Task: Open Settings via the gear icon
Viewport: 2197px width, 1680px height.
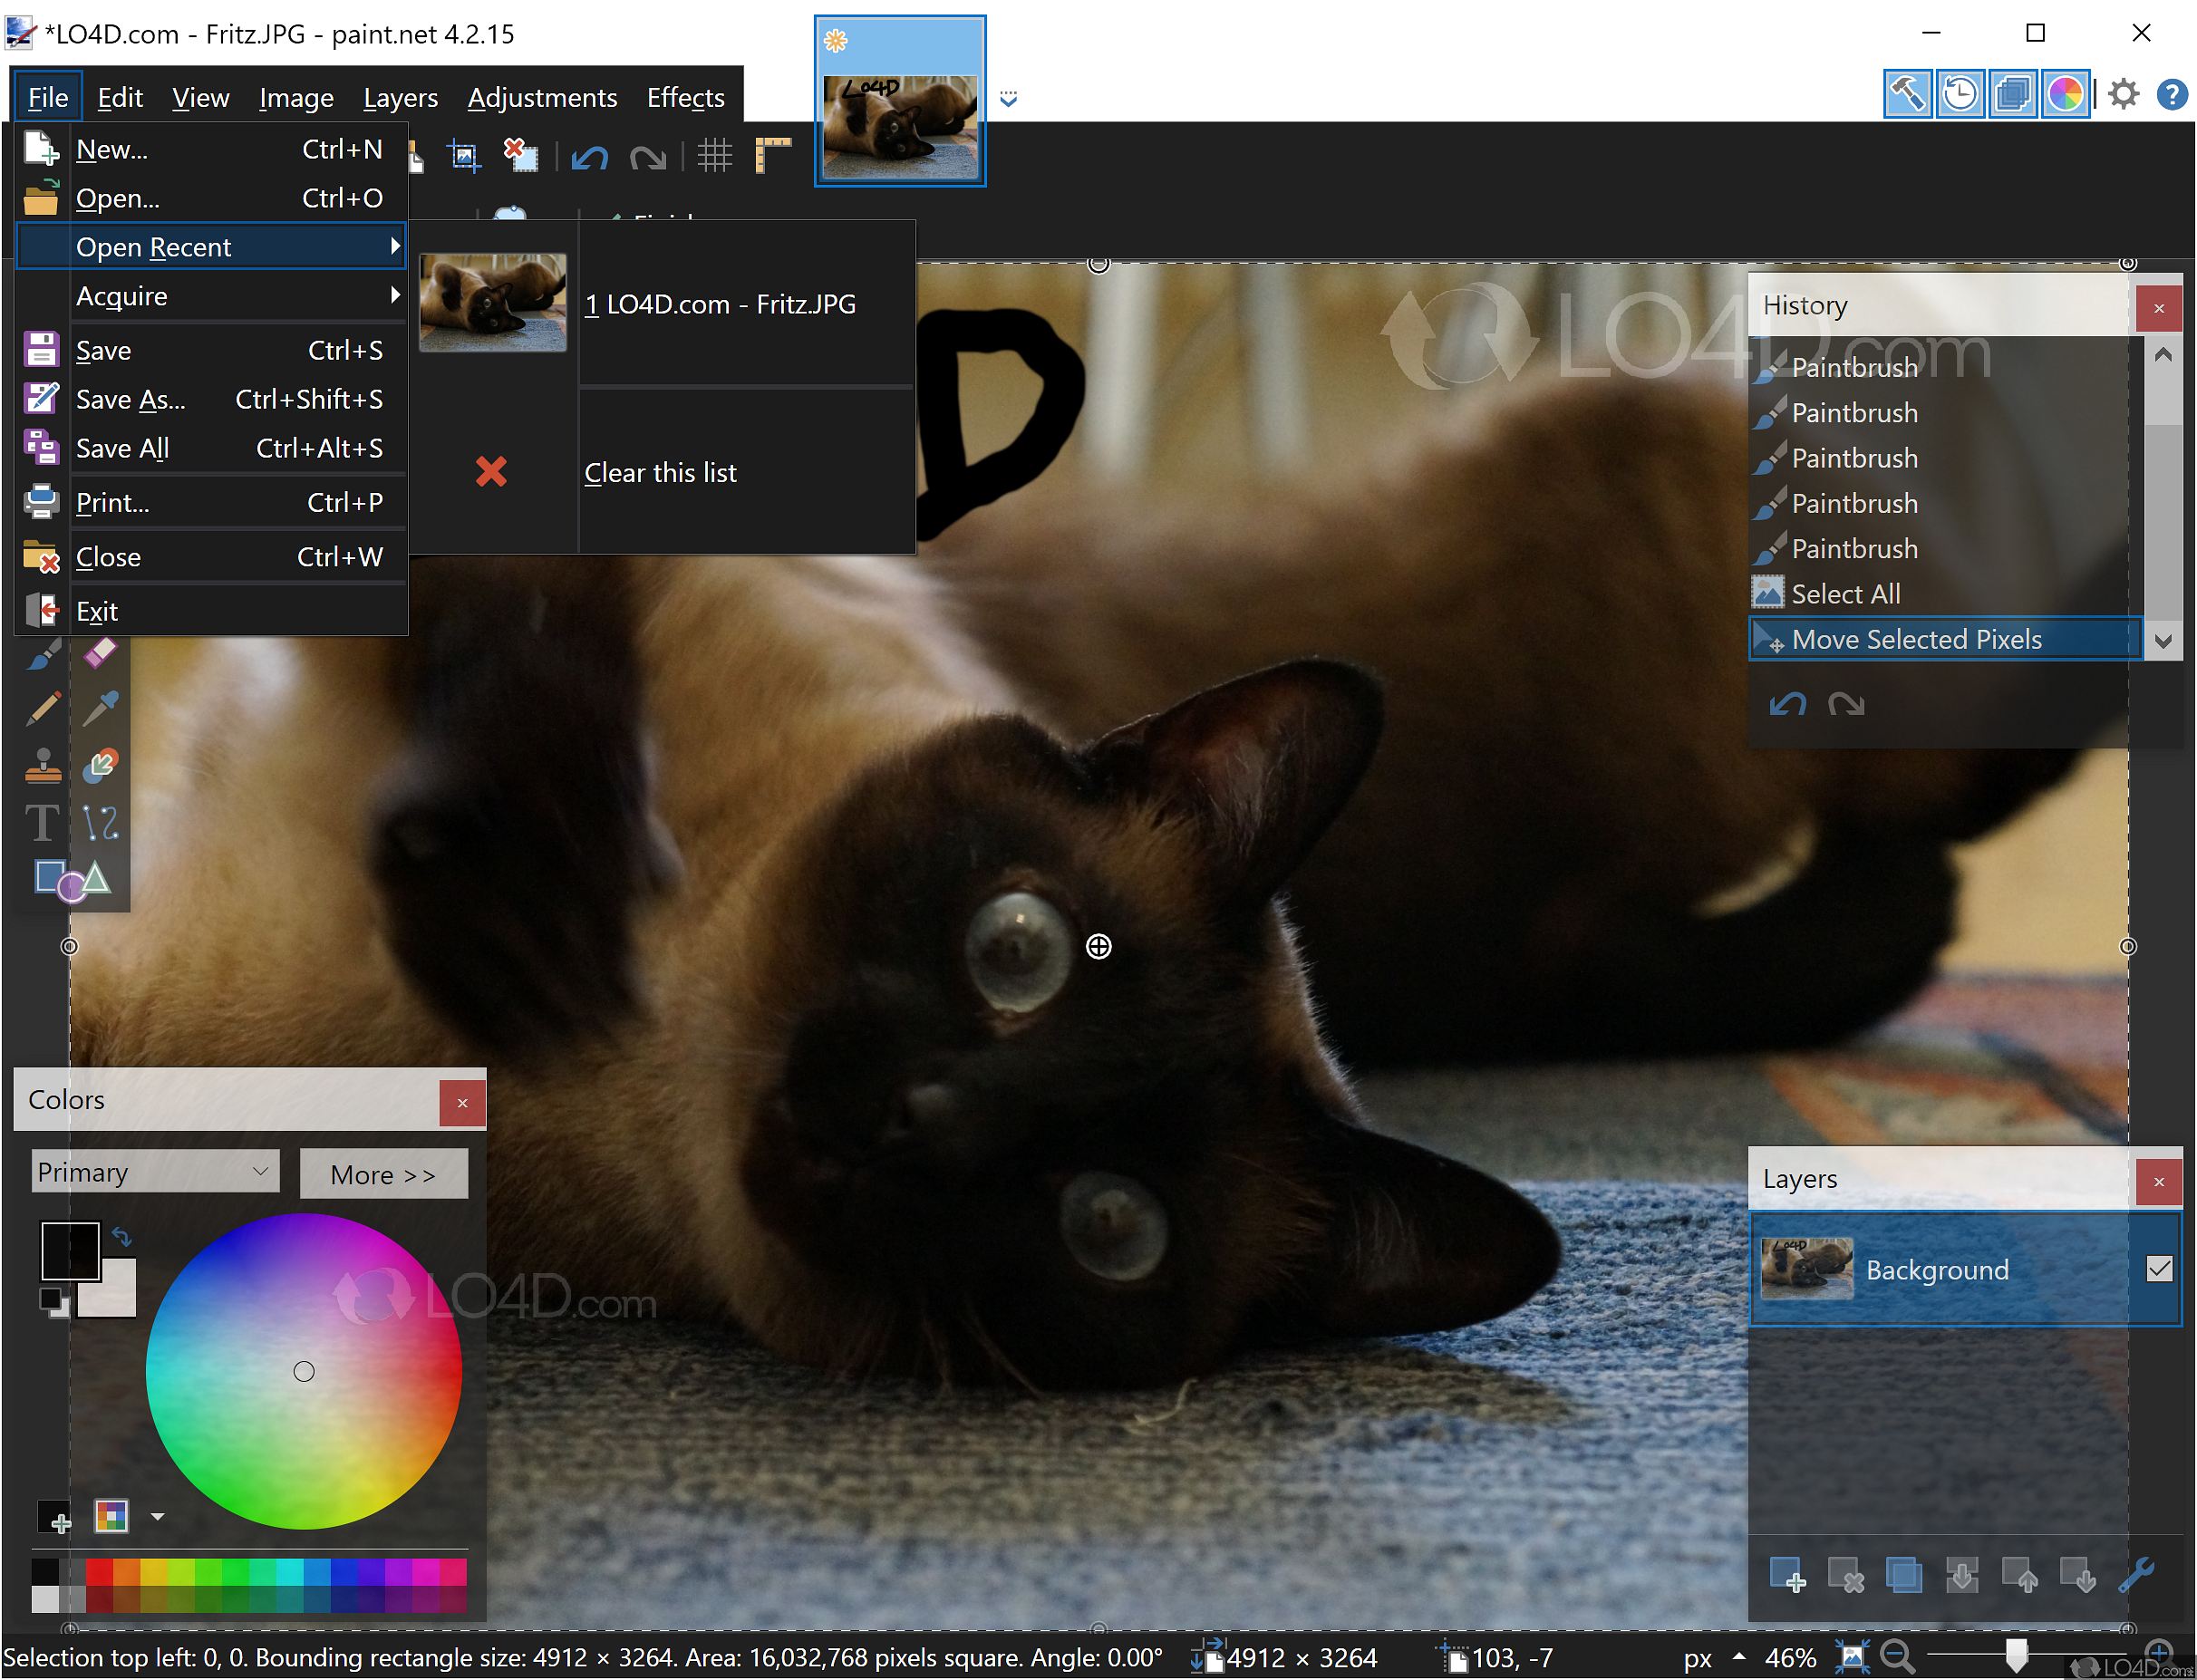Action: point(2123,95)
